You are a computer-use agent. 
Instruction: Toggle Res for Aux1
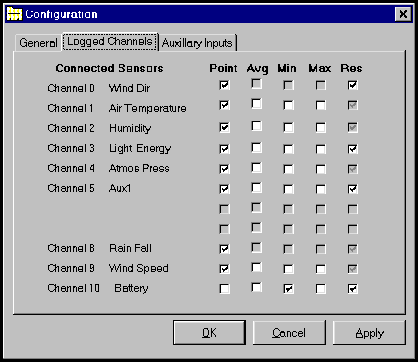[x=353, y=189]
